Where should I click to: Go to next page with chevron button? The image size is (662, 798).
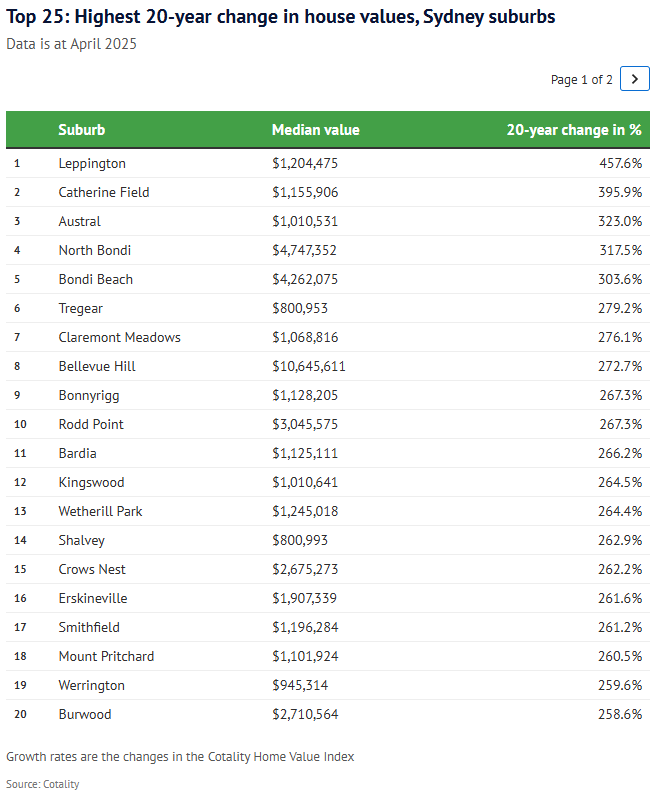click(634, 79)
